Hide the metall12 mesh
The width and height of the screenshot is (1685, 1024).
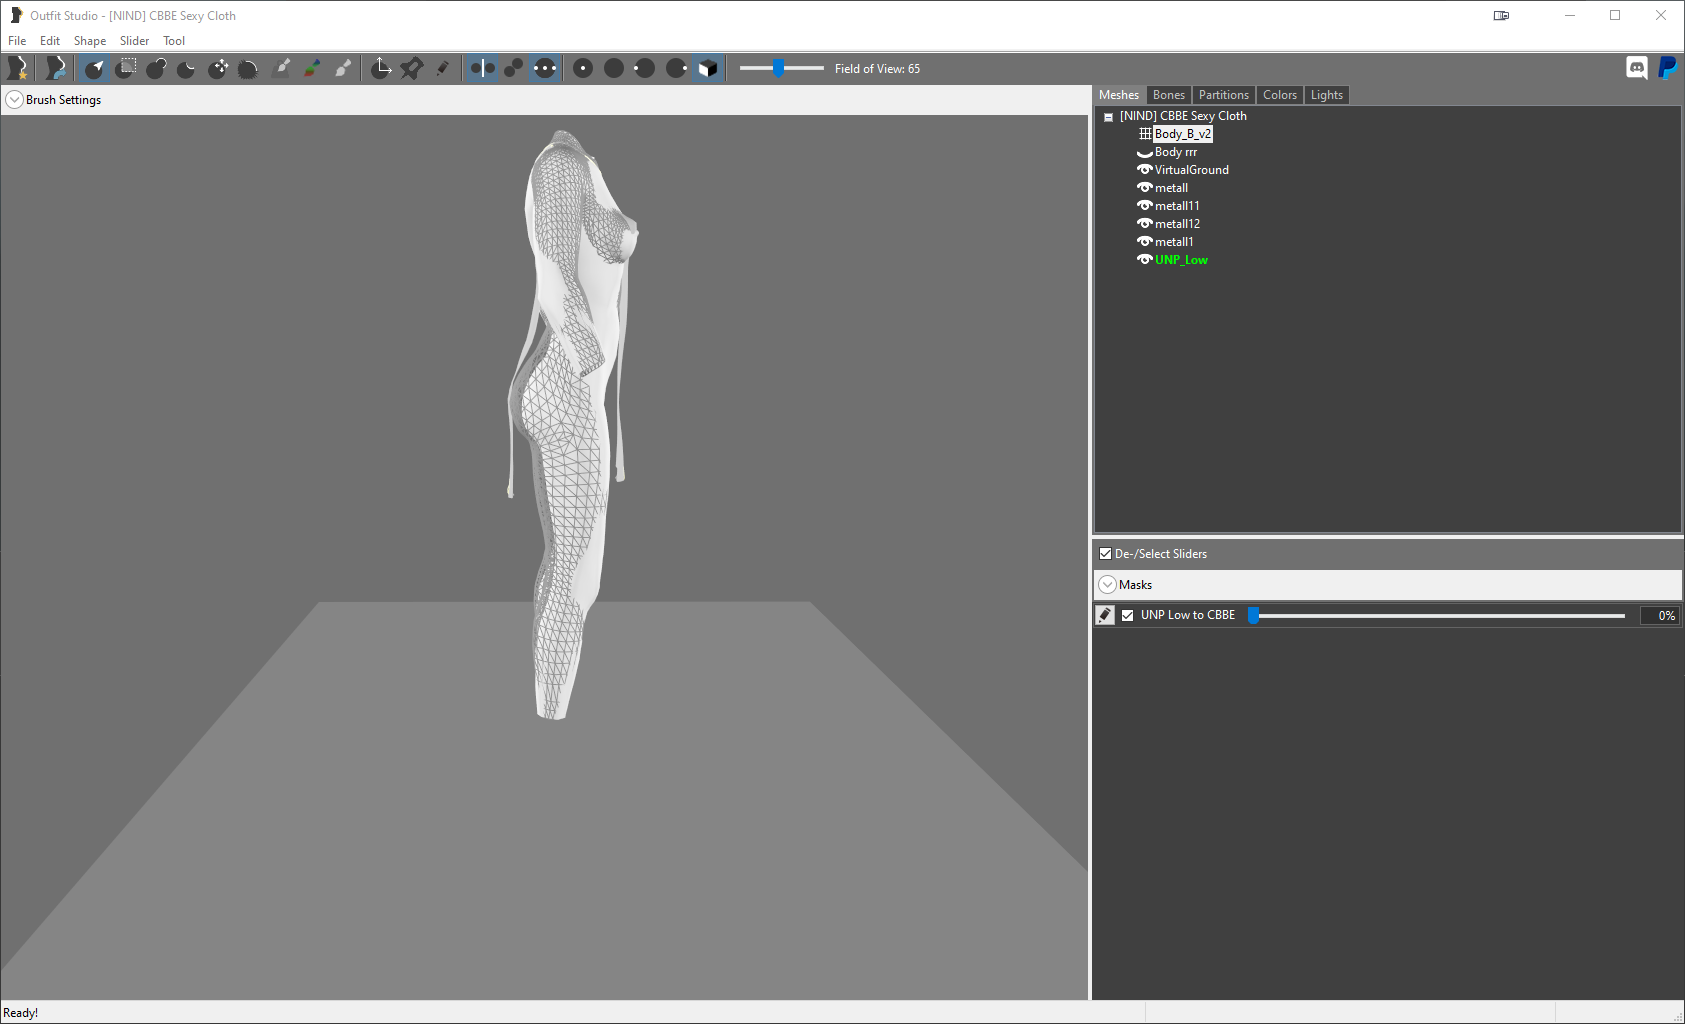pos(1145,224)
